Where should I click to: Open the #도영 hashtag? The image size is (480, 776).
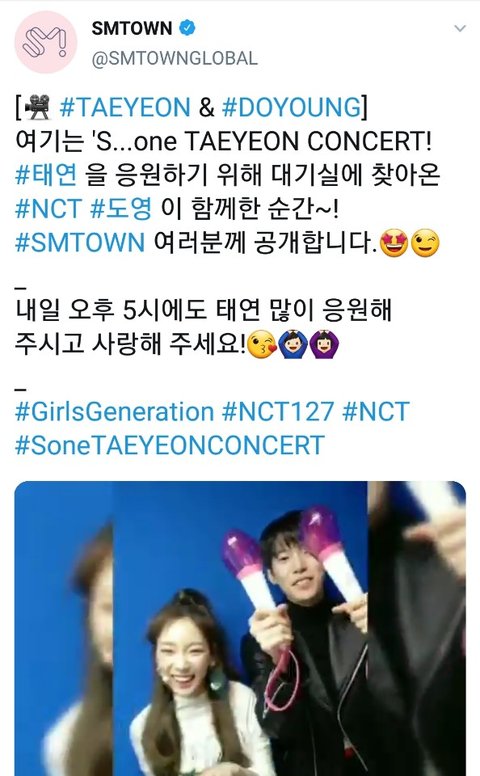point(121,208)
